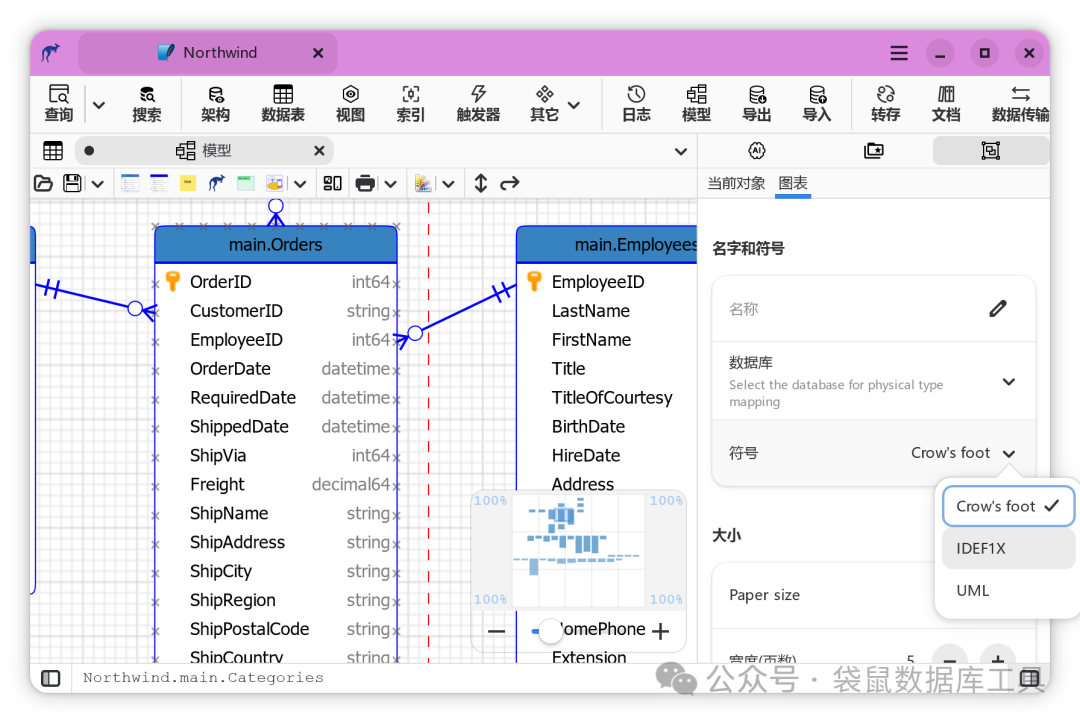
Task: Expand the 数据库 database mapping dropdown
Action: point(1008,381)
